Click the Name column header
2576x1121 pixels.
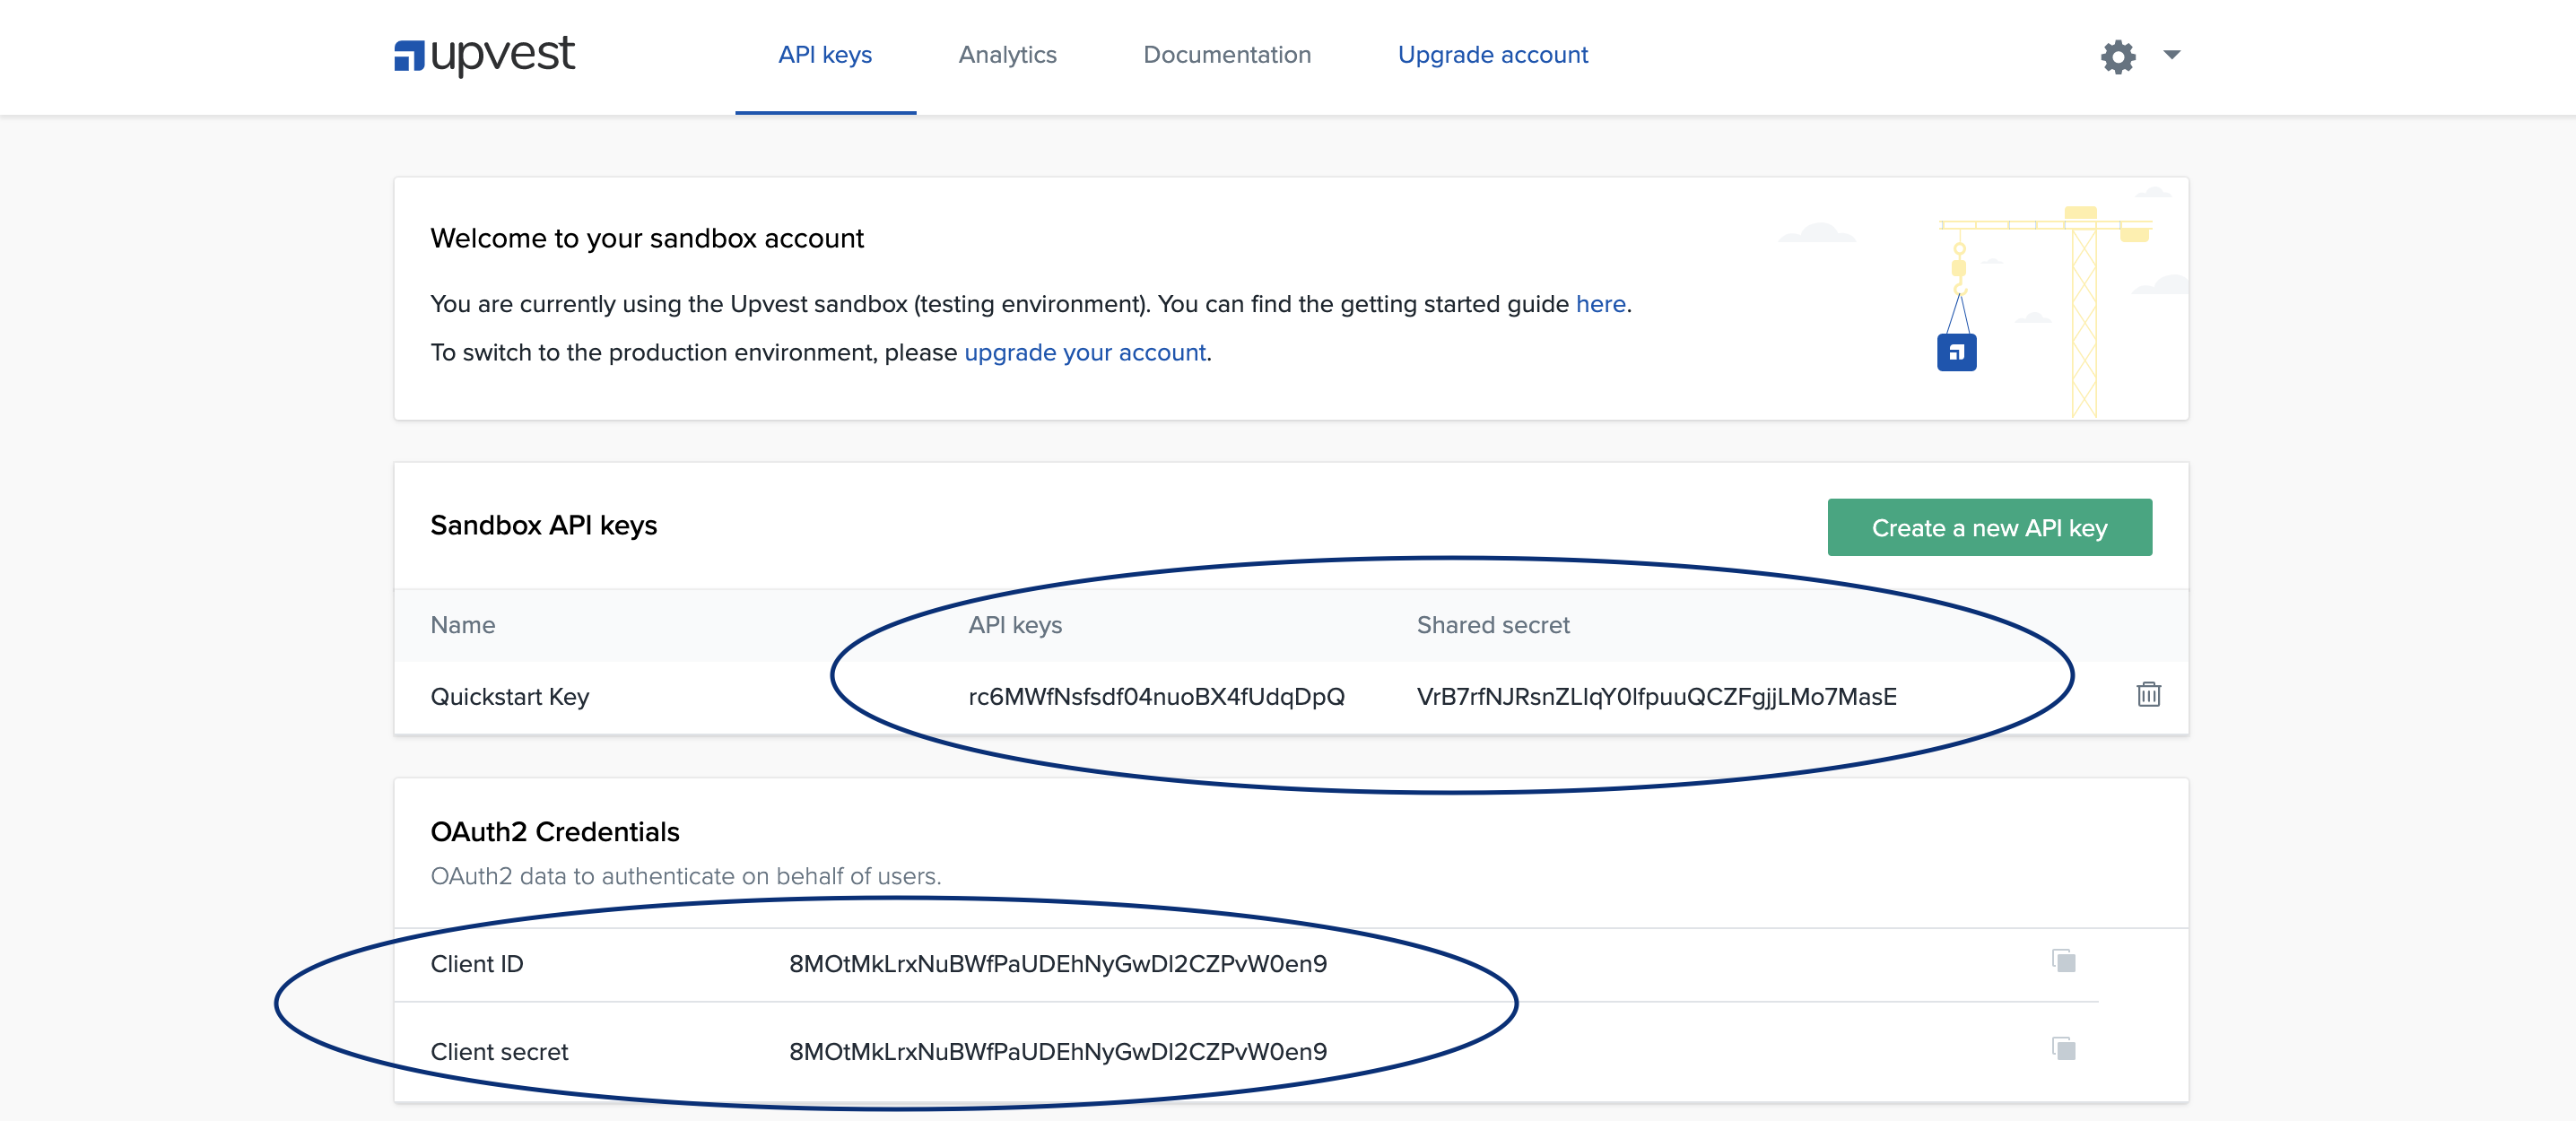point(463,625)
